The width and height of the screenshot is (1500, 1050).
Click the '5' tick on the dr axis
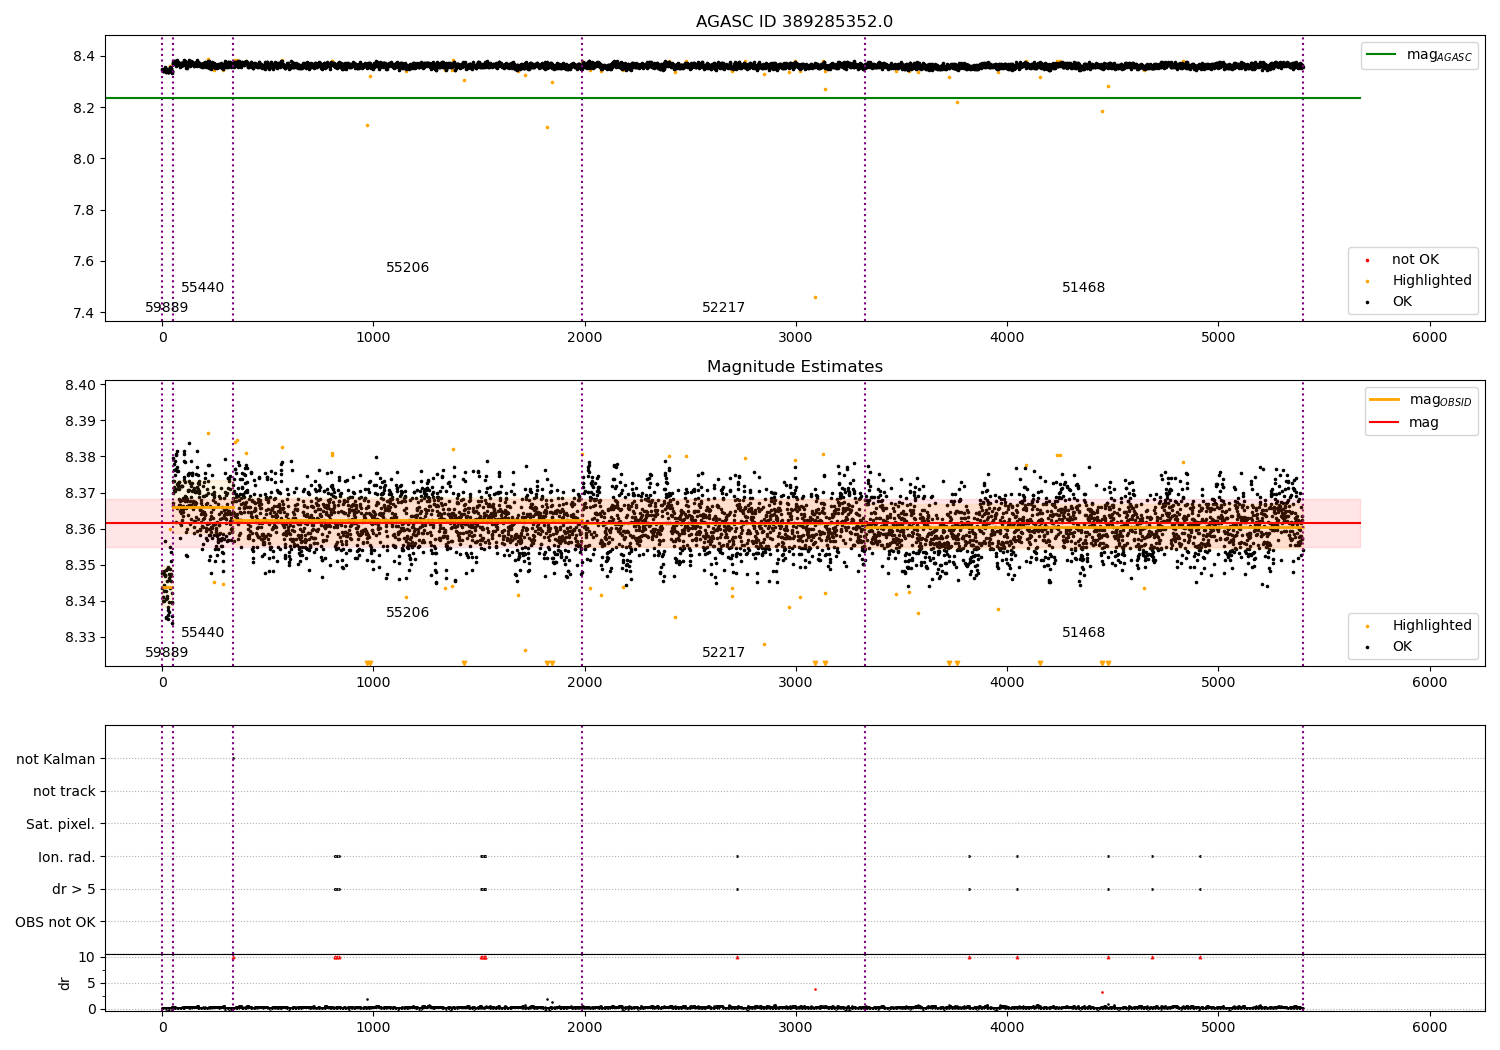[91, 983]
